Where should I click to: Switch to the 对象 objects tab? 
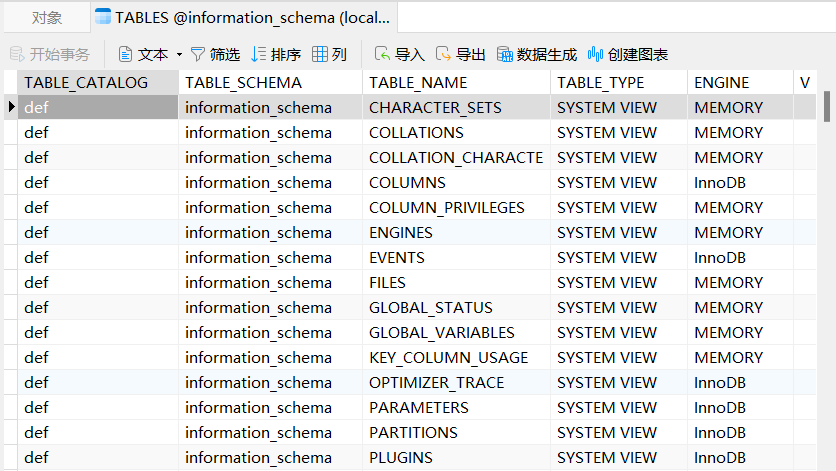[47, 18]
